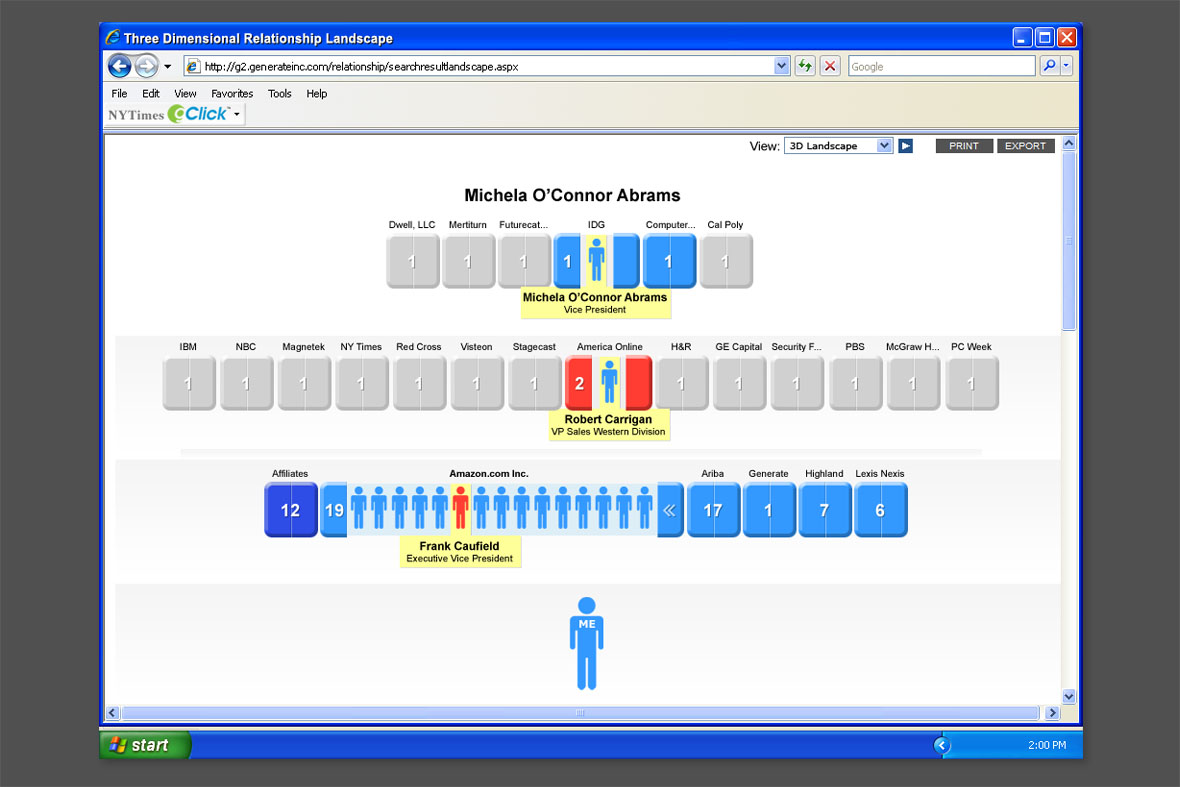The height and width of the screenshot is (787, 1180).
Task: Select the Mertiturn company tile
Action: [x=468, y=261]
